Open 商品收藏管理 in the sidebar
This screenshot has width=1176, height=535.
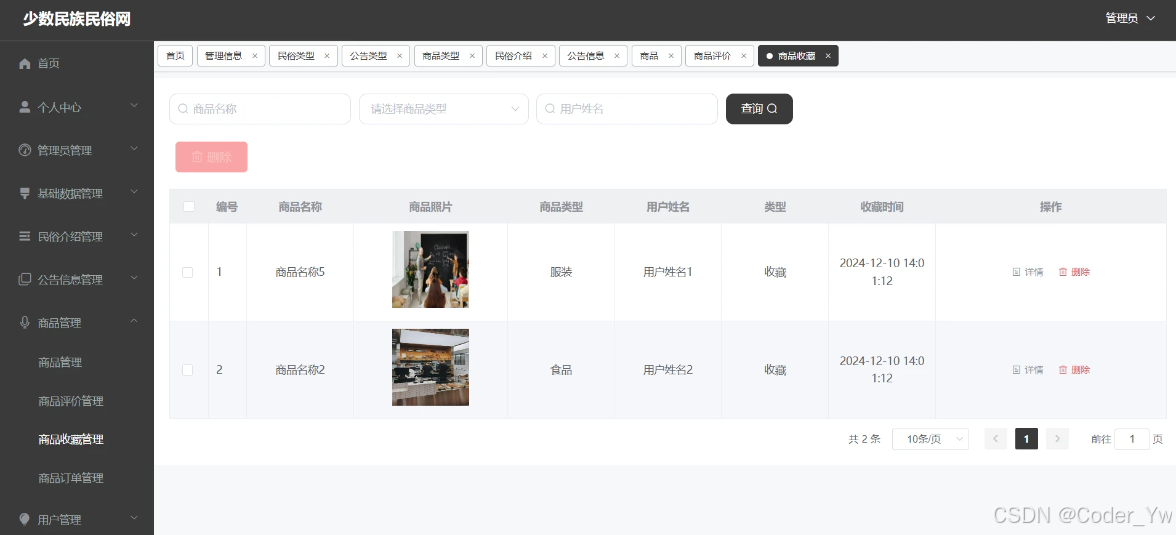[70, 440]
